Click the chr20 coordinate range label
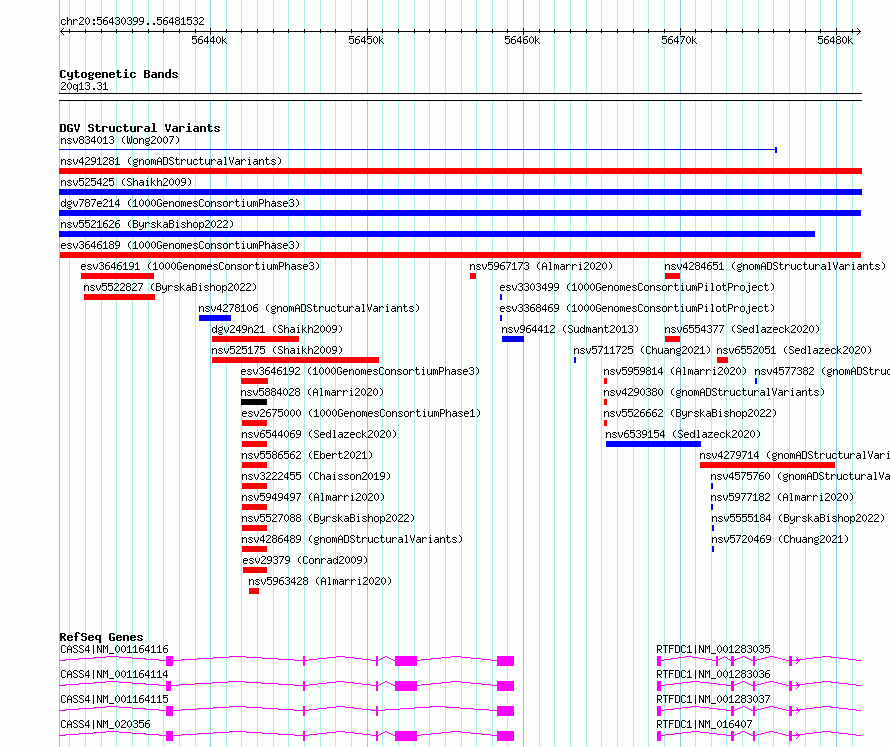This screenshot has height=747, width=890. click(x=132, y=21)
